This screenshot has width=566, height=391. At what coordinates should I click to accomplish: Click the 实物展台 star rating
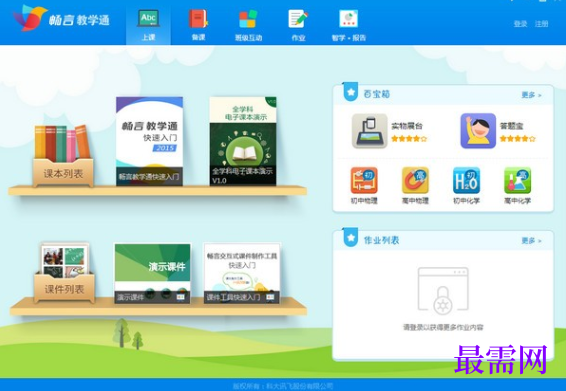[x=409, y=139]
